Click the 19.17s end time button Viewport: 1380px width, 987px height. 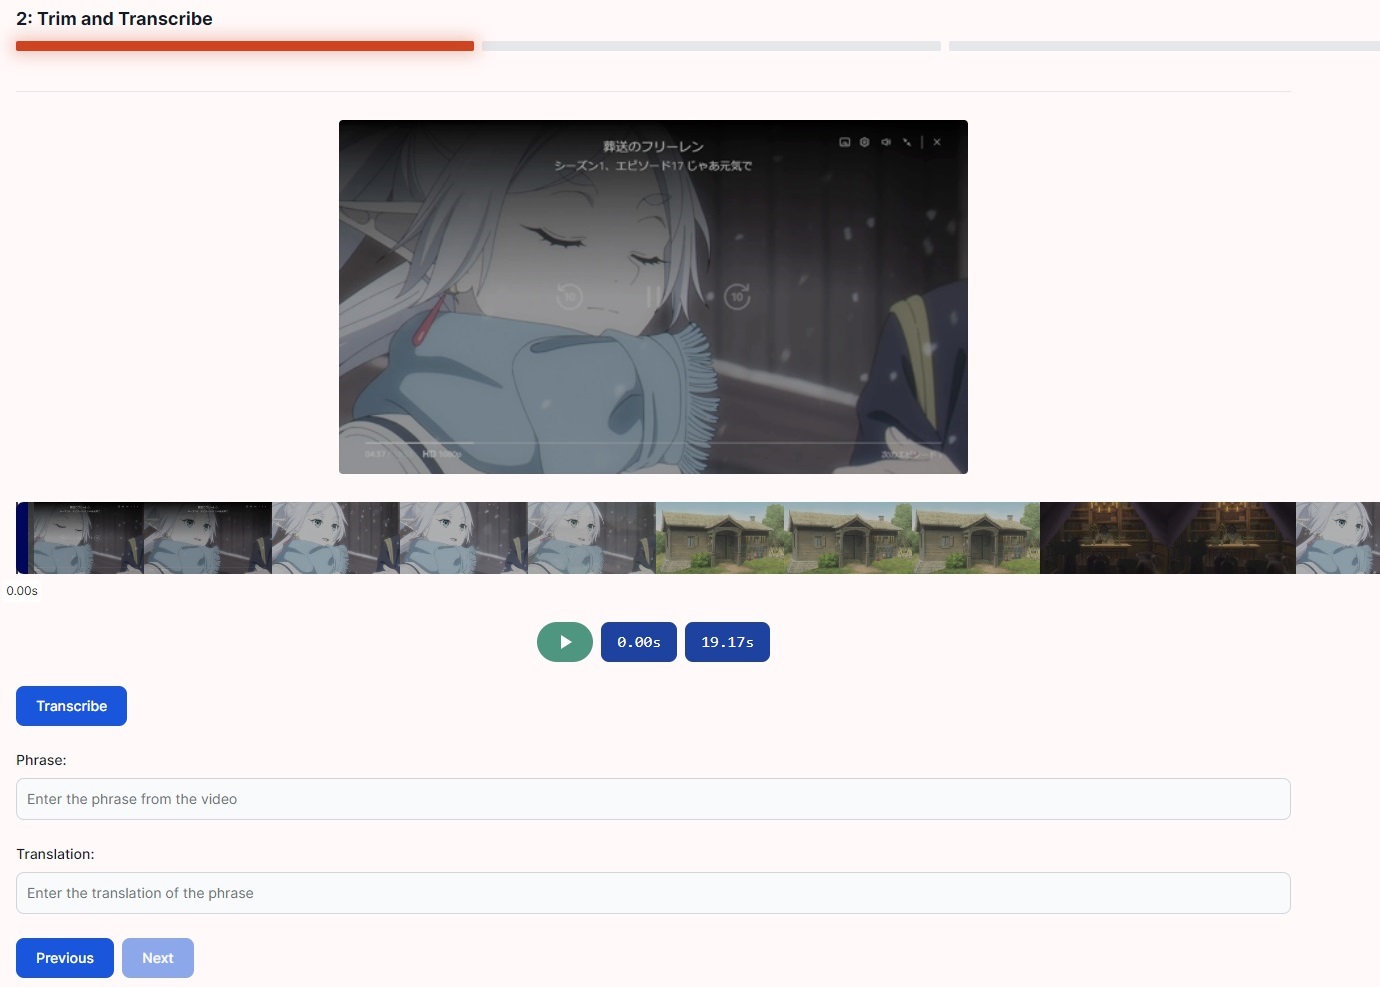pos(727,642)
